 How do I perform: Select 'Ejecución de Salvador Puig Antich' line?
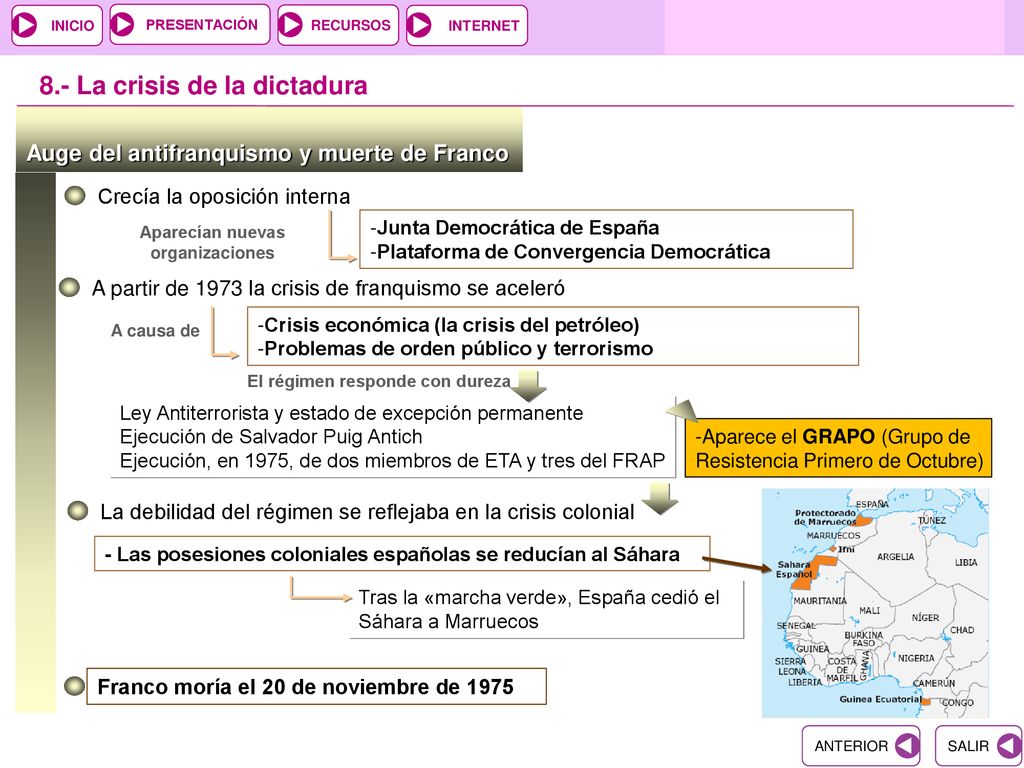point(271,436)
